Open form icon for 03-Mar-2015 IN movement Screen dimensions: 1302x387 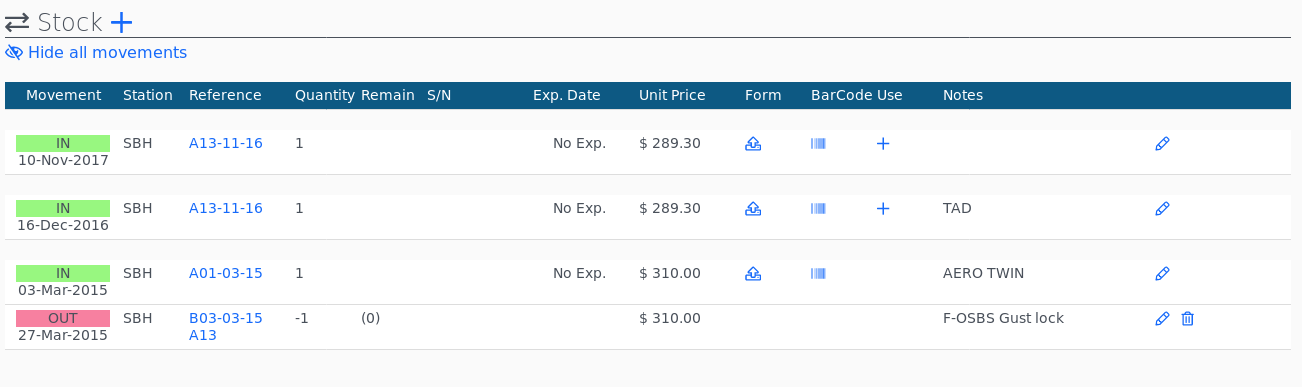coord(754,274)
